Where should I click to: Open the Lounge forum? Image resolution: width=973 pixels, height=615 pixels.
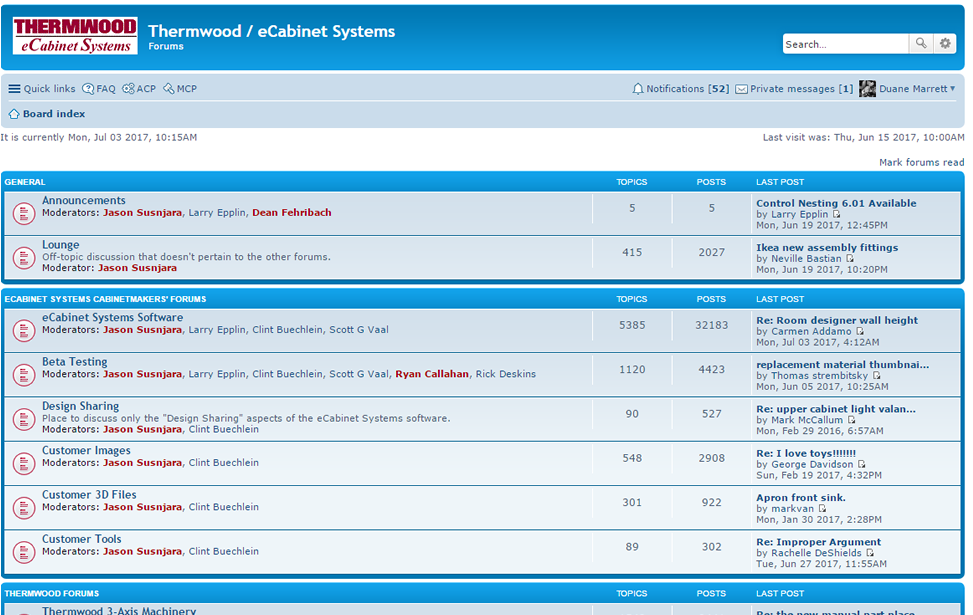(x=61, y=245)
